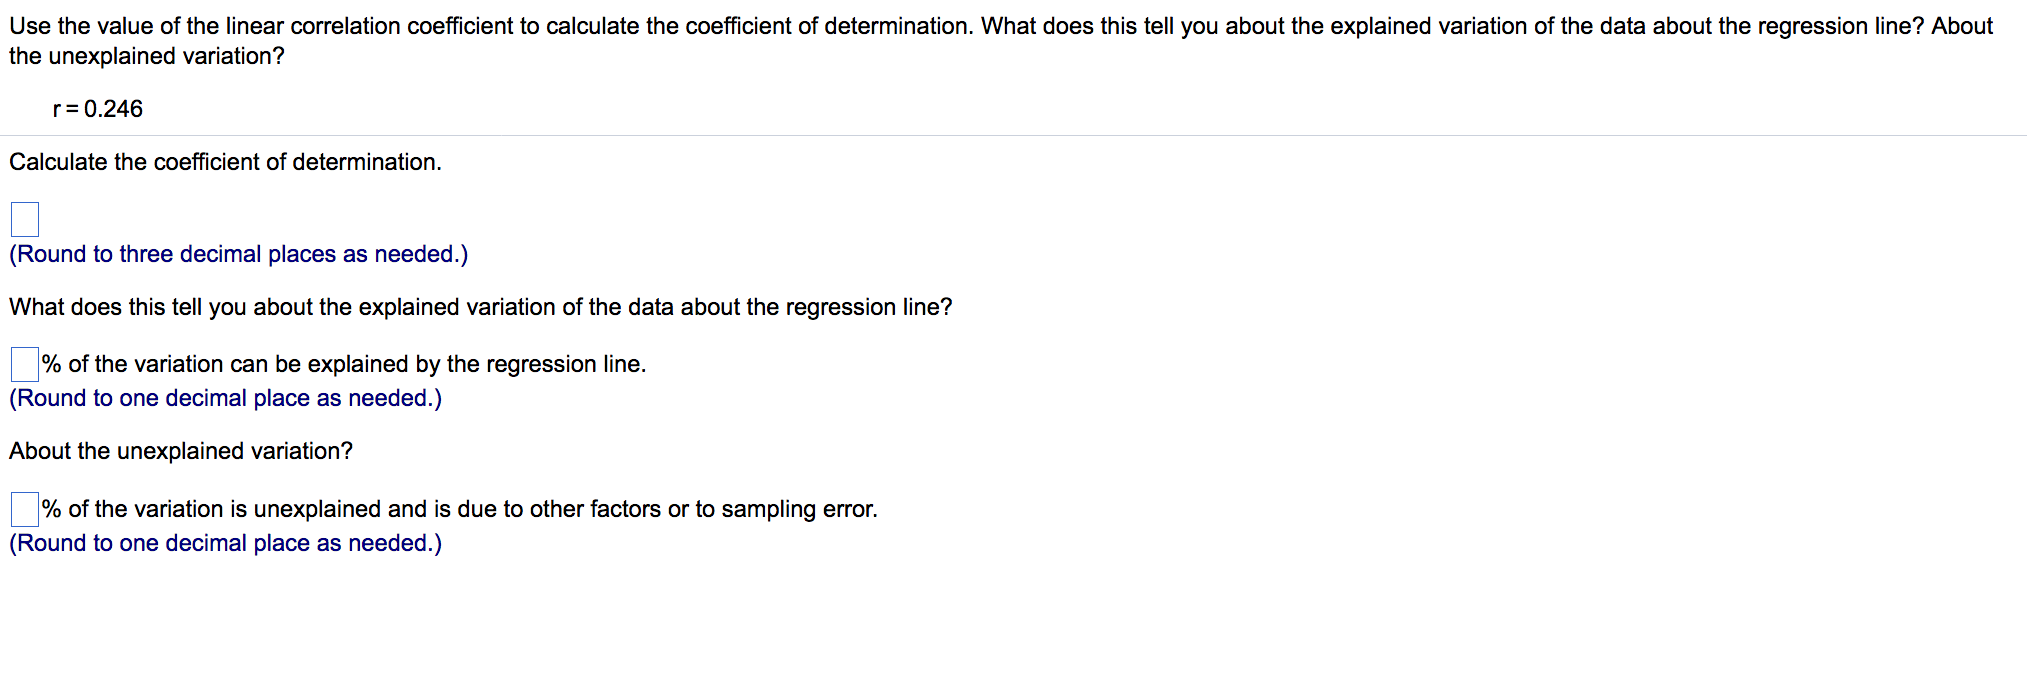Click the 'About the unexplained variation?' question below the divider
The width and height of the screenshot is (2028, 680).
click(181, 451)
